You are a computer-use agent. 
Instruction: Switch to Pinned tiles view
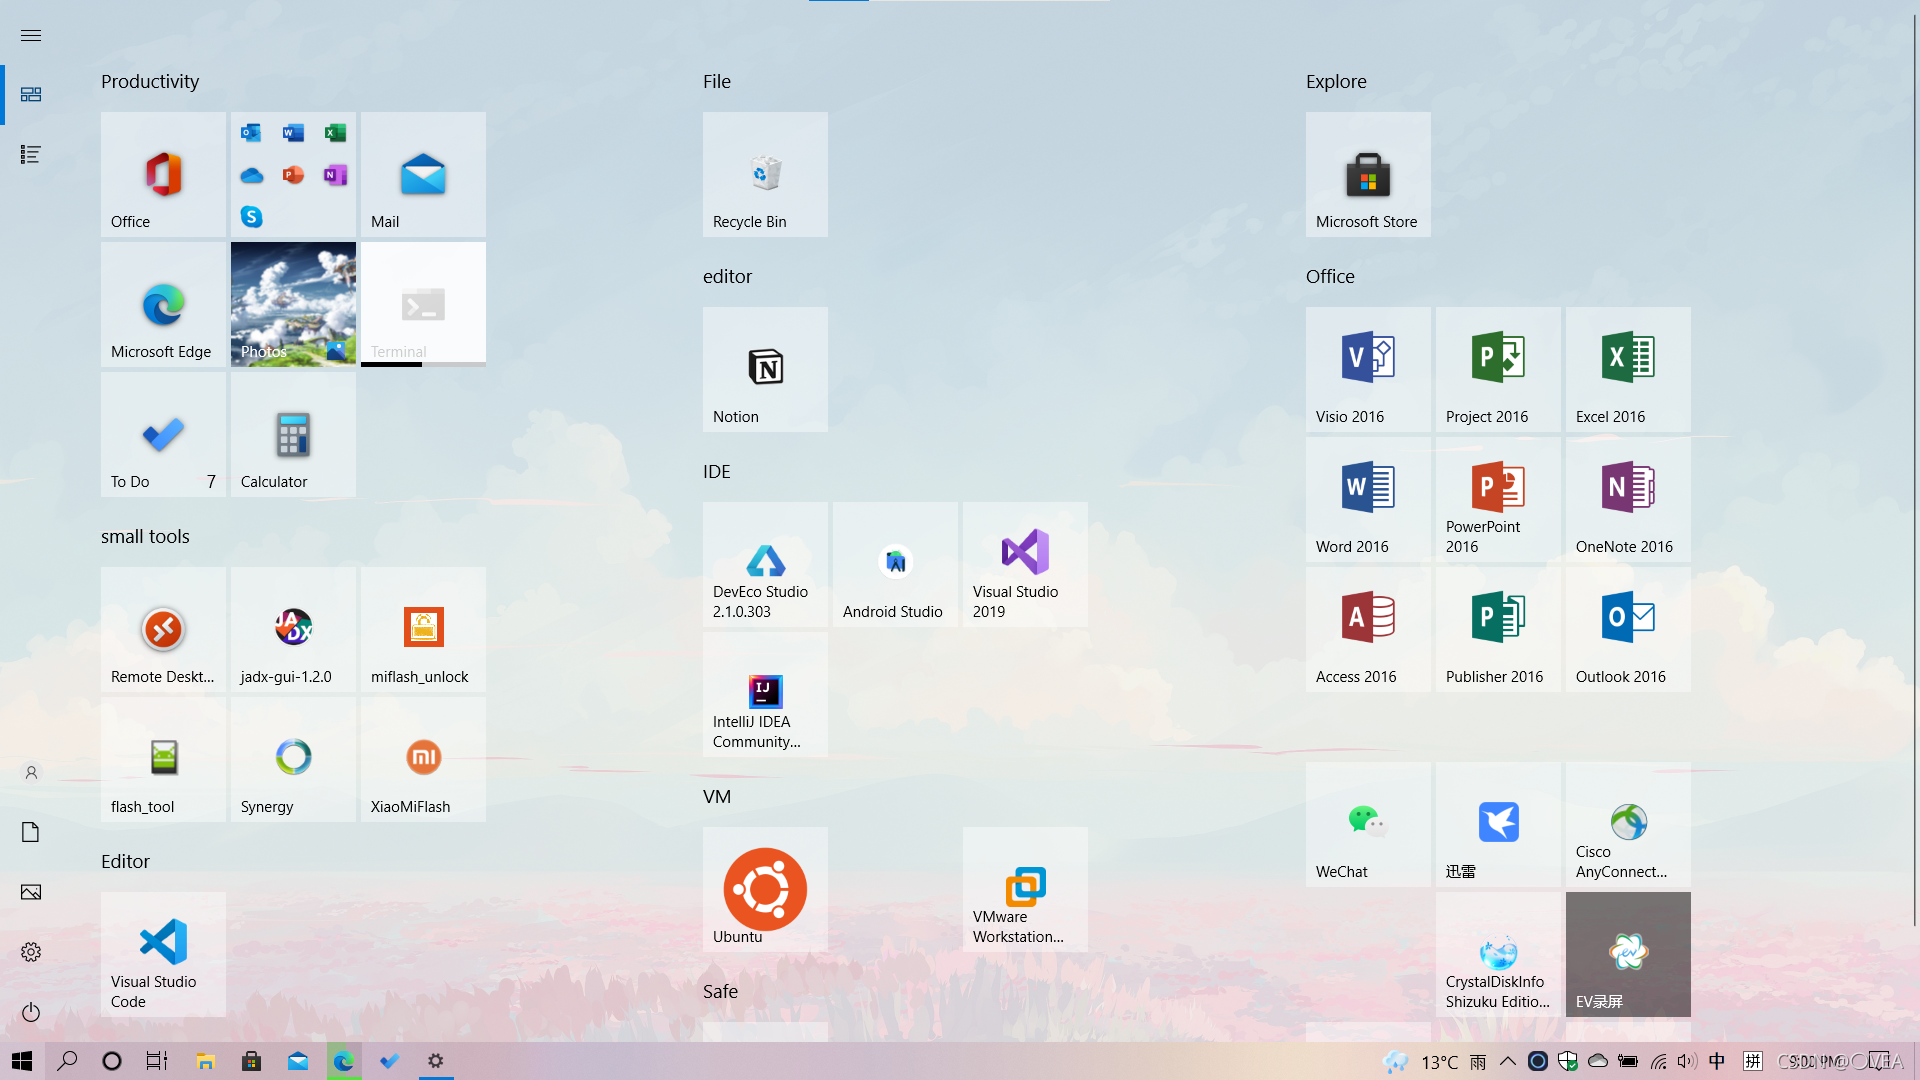[31, 94]
